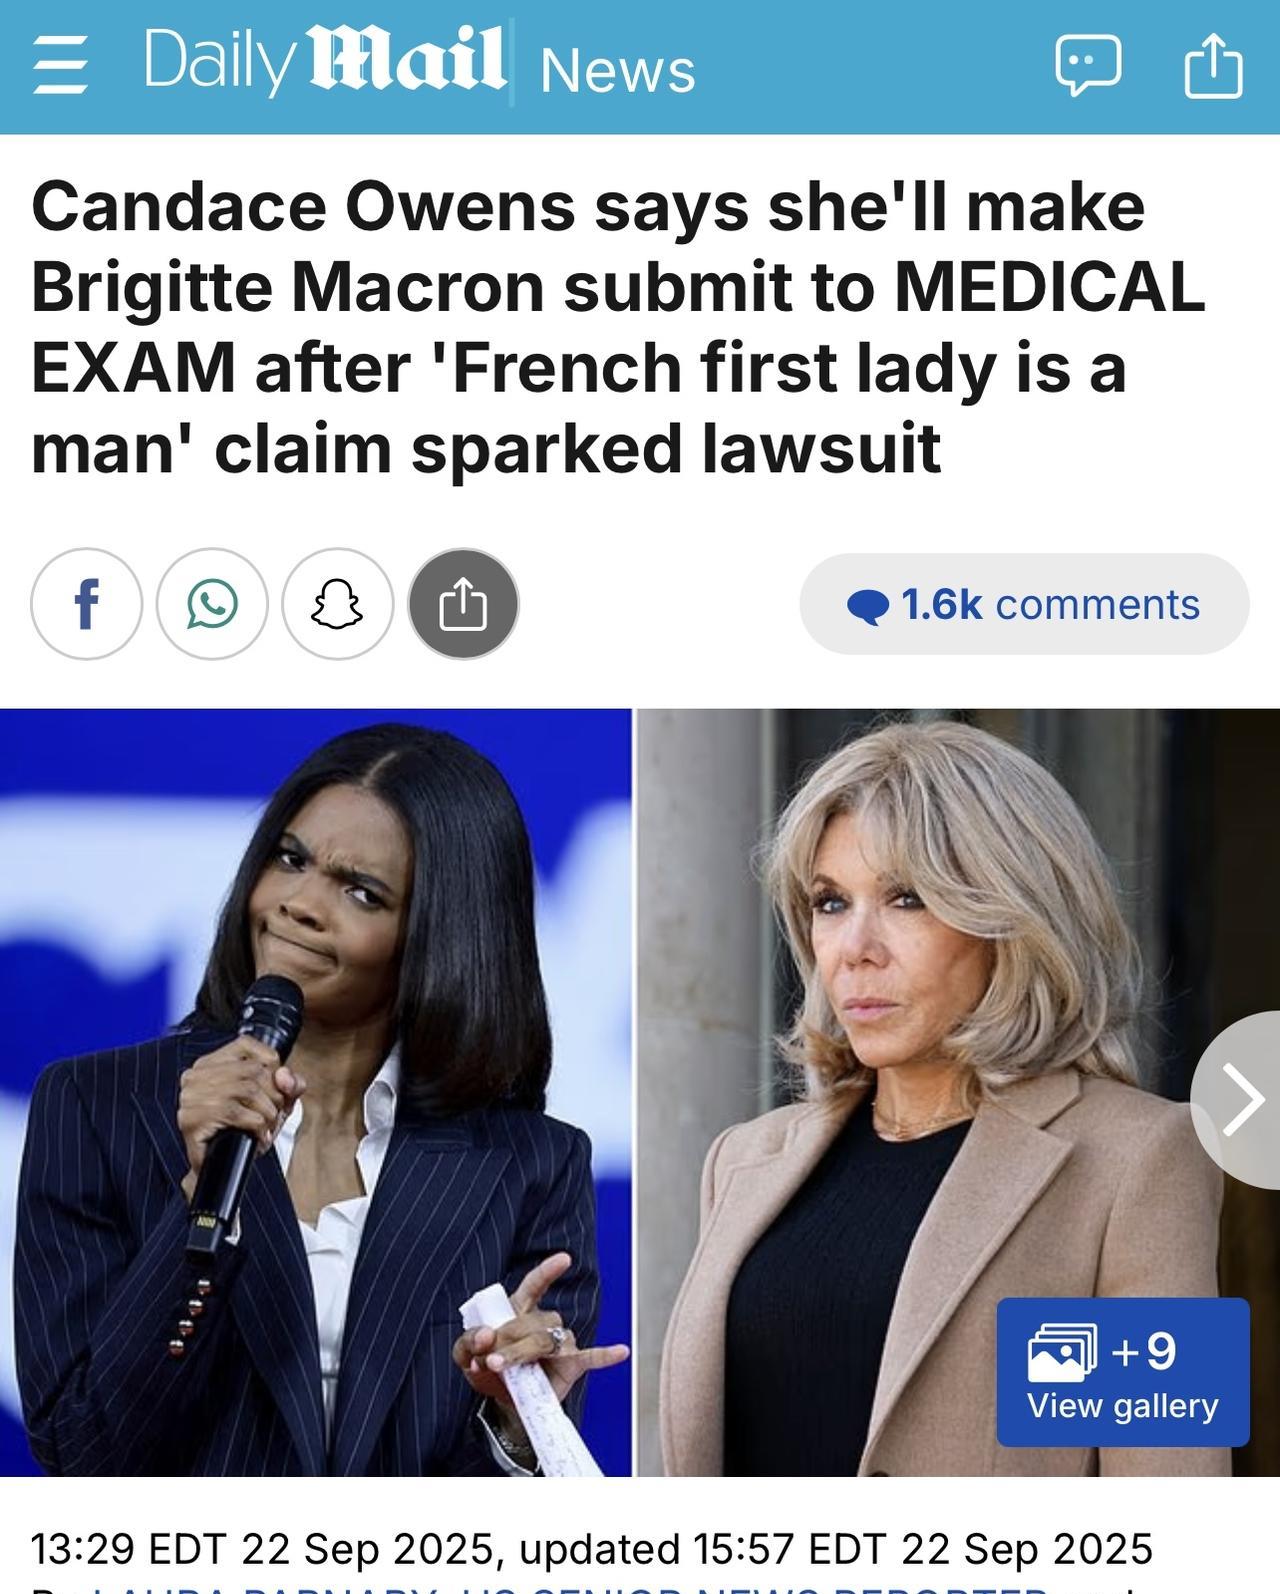Open photo of blonde woman in beige coat
1280x1594 pixels.
[958, 1092]
